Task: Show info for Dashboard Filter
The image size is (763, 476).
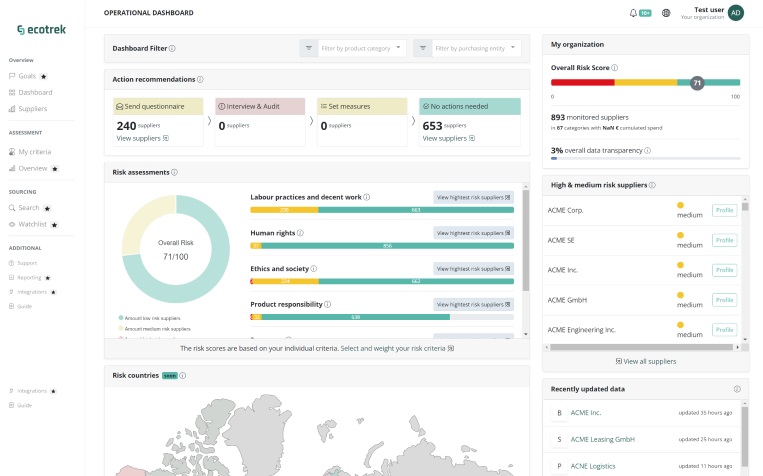Action: 172,49
